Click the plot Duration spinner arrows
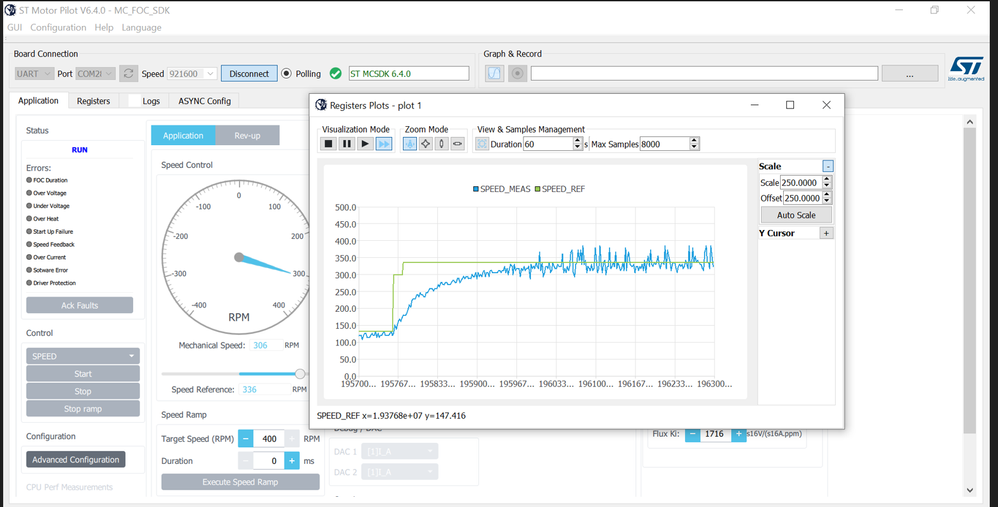The height and width of the screenshot is (507, 998). point(578,144)
